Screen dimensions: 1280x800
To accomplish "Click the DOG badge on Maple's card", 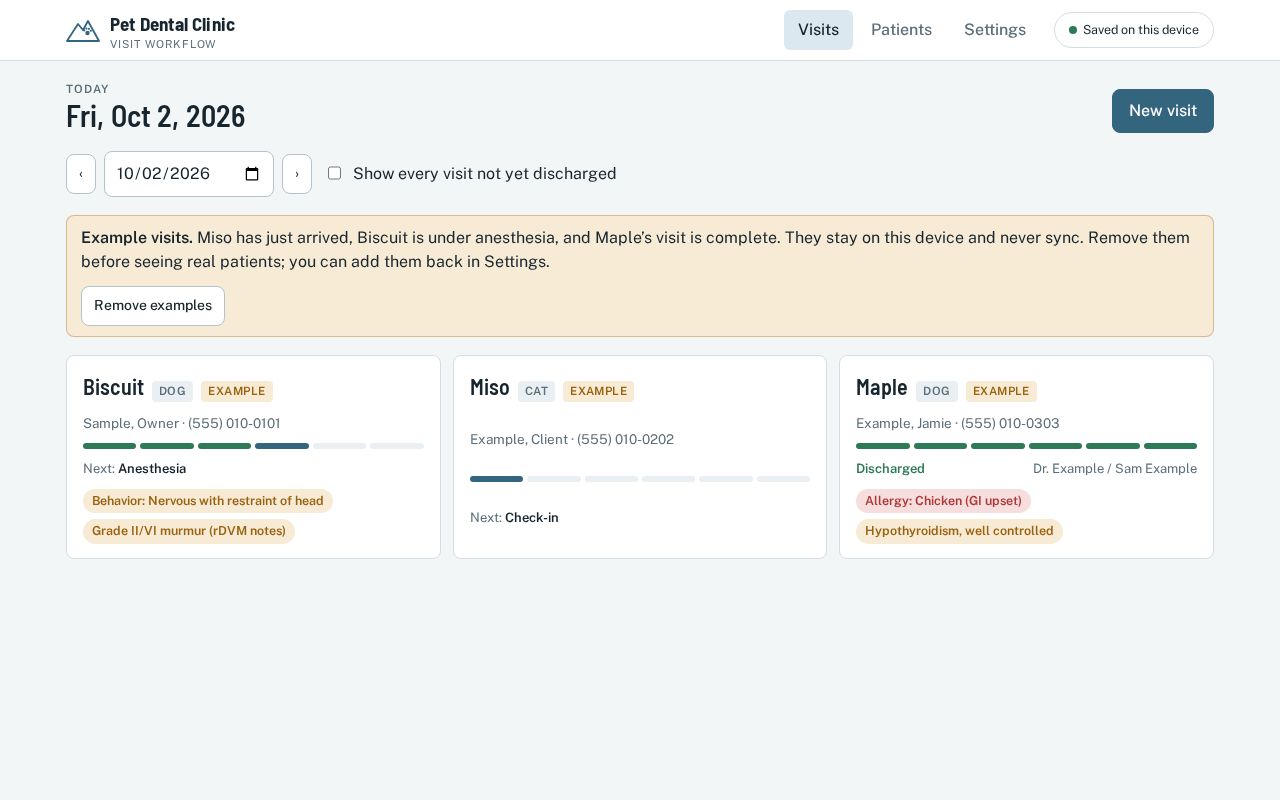I will [x=937, y=391].
